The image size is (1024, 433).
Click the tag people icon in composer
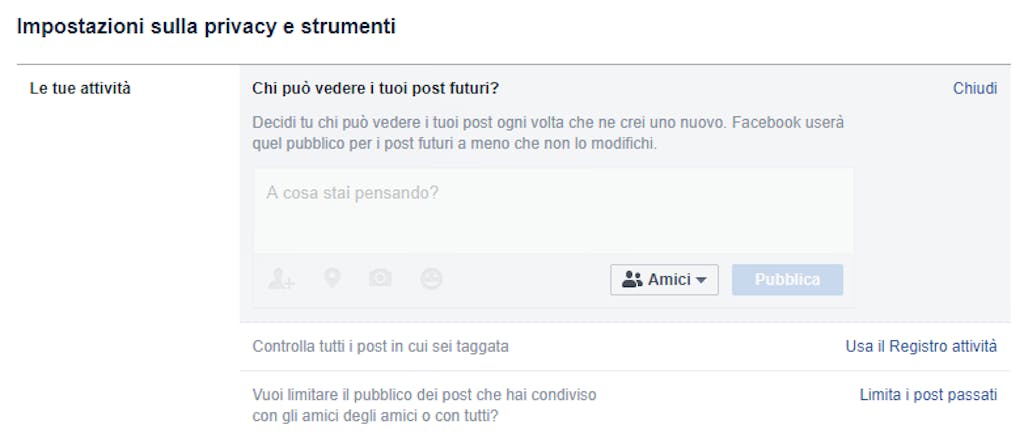coord(281,280)
